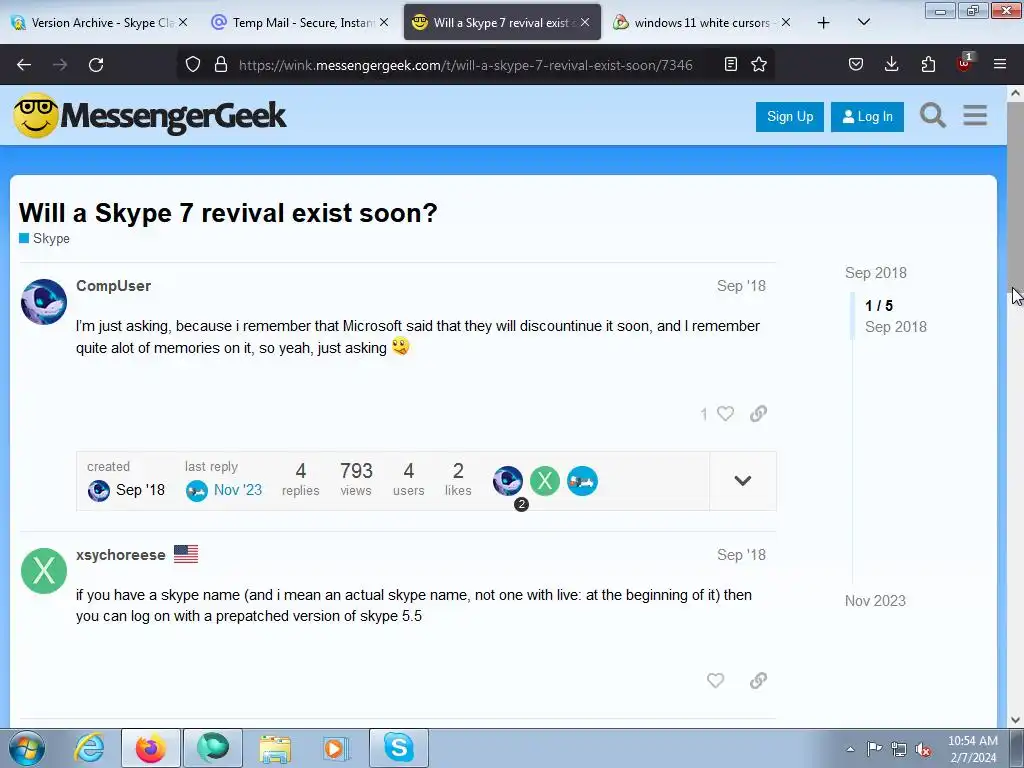
Task: Toggle reader view in address bar
Action: point(731,64)
